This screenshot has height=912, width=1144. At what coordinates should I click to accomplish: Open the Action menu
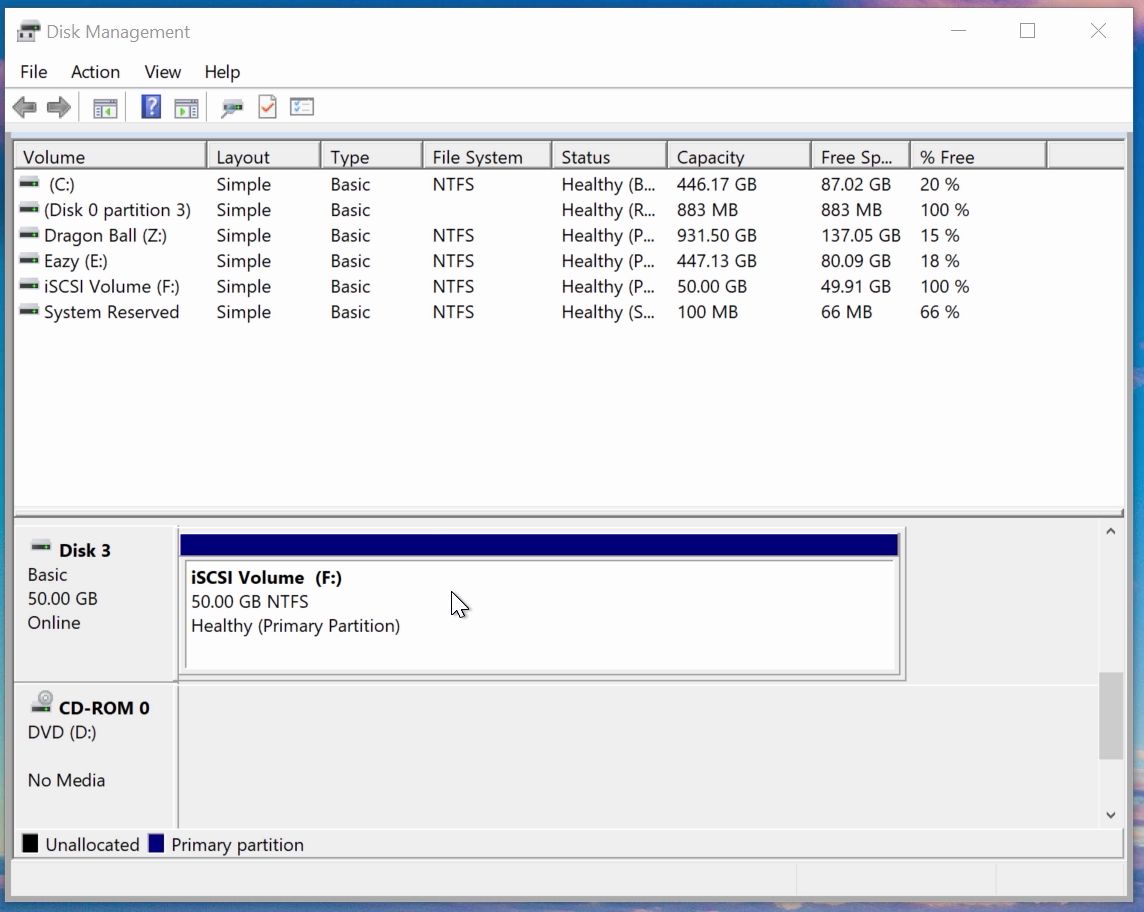(95, 72)
